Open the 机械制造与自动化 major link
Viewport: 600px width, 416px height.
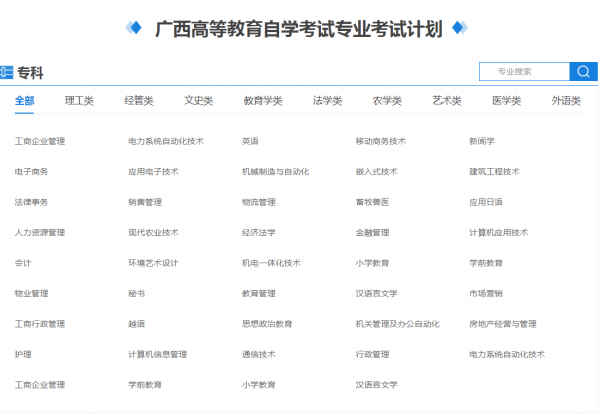(x=276, y=171)
